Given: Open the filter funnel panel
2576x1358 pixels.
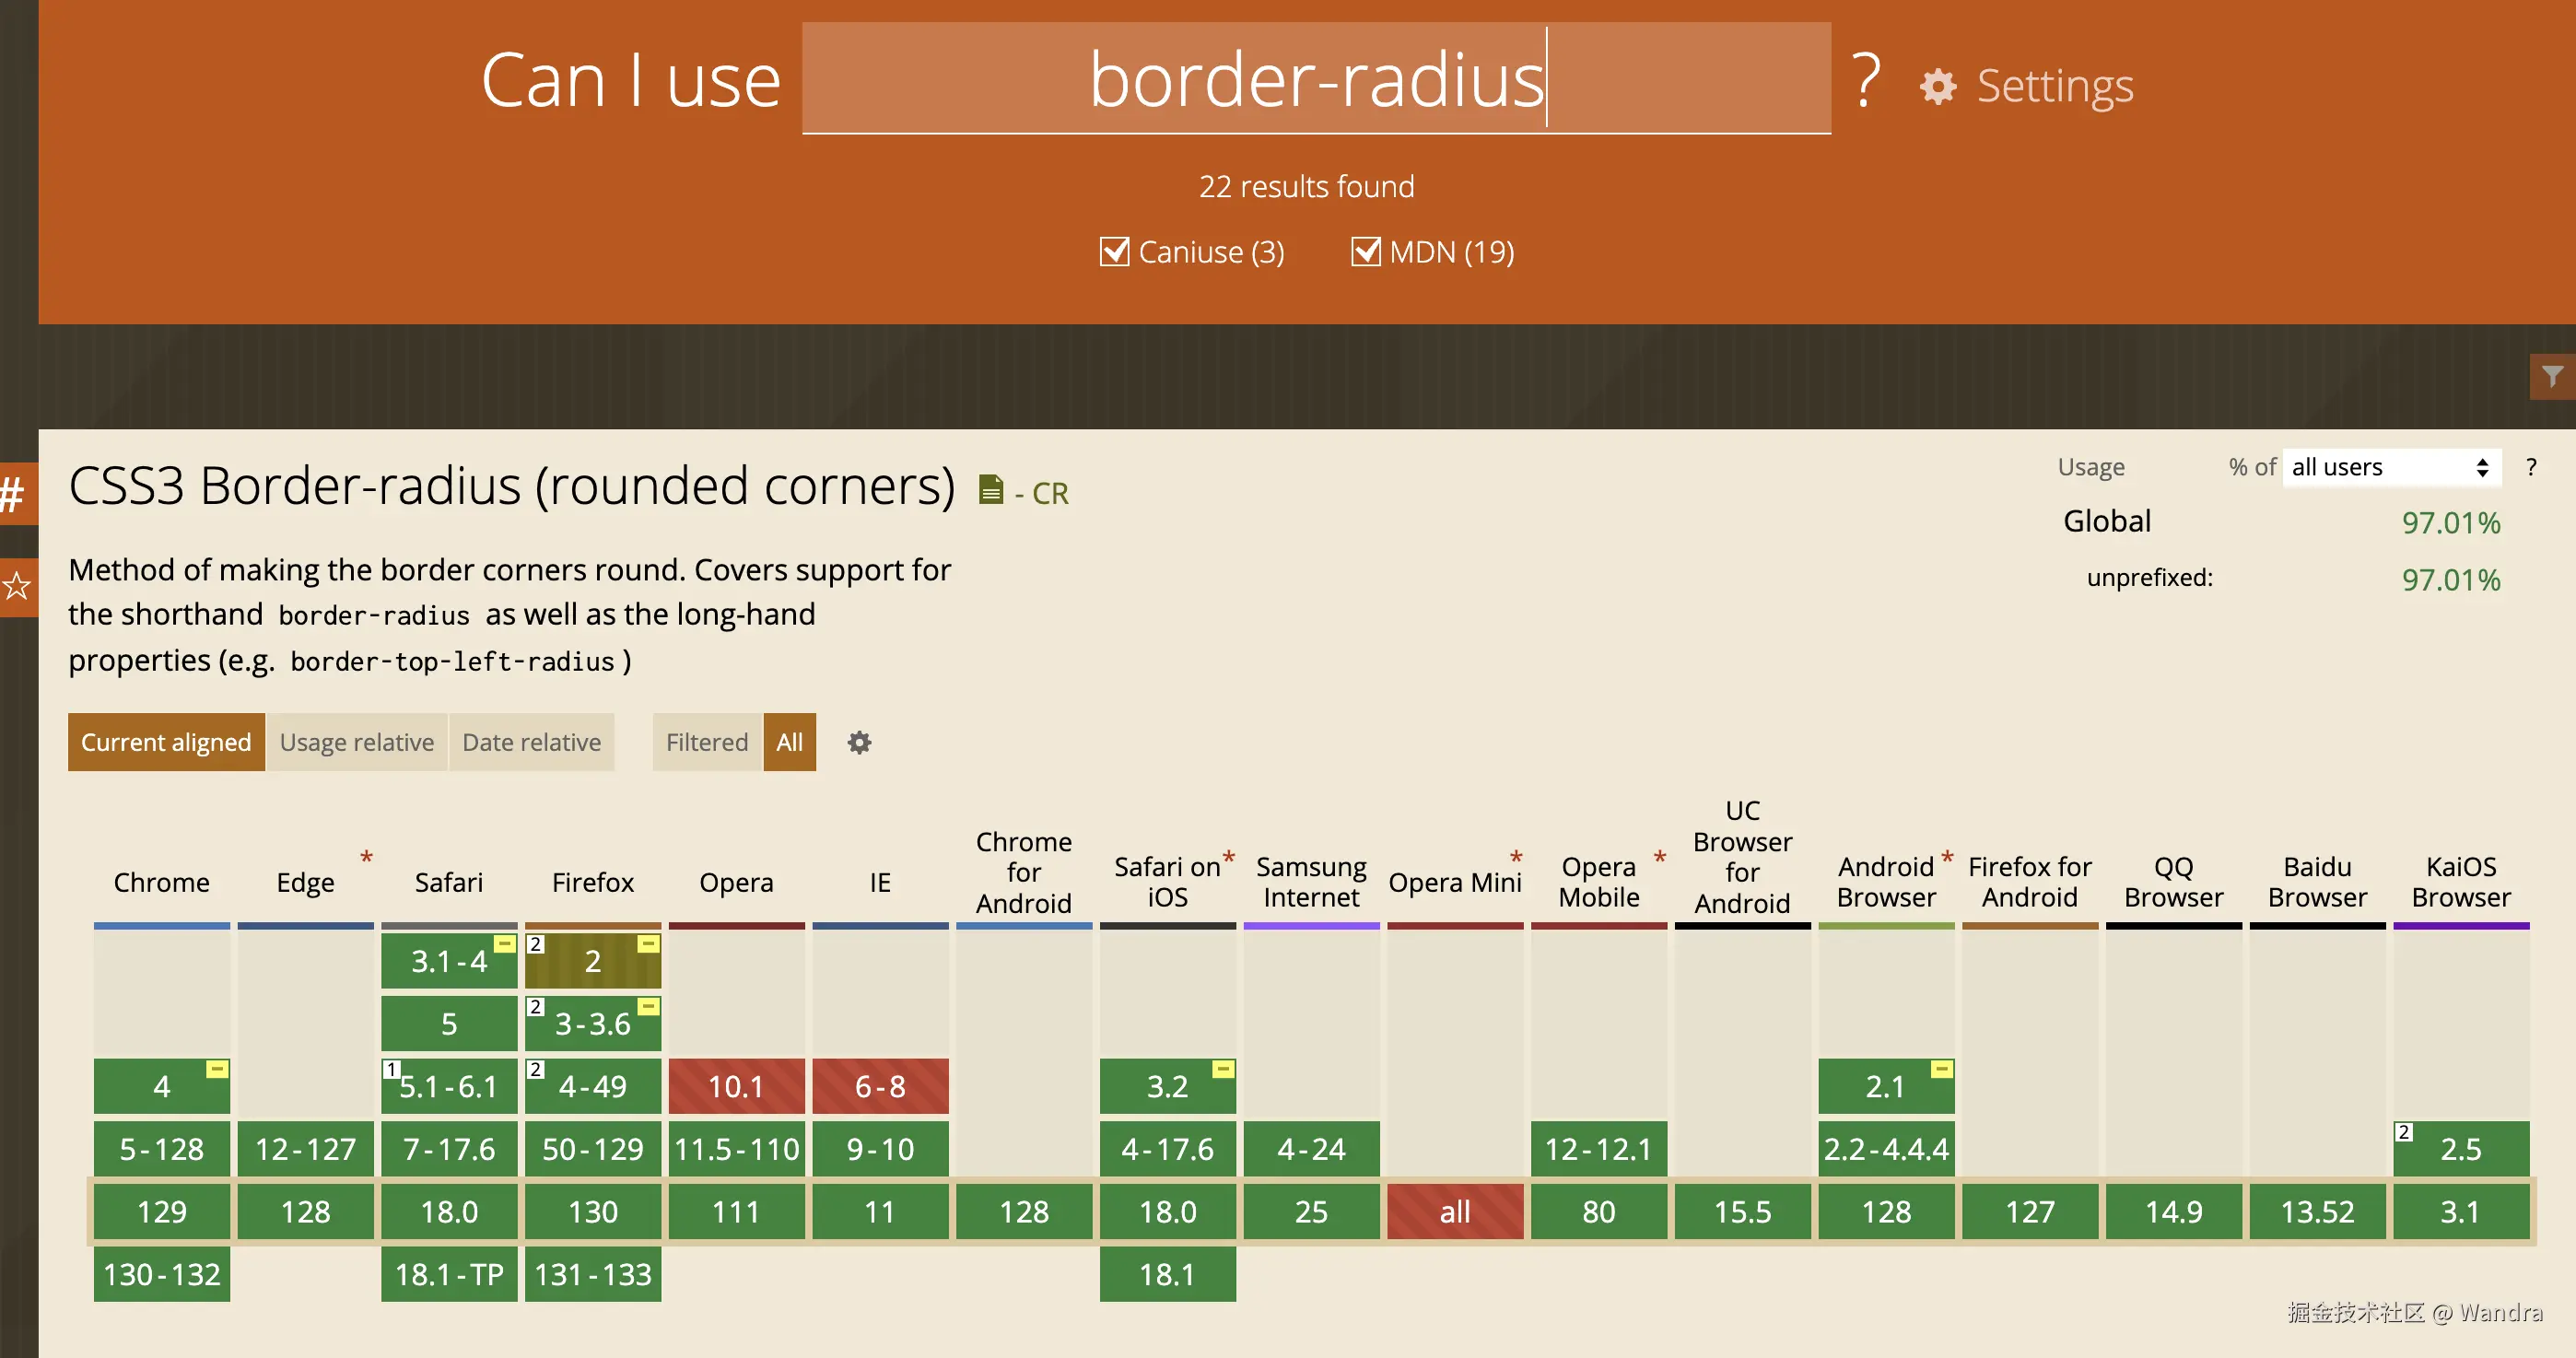Looking at the screenshot, I should coord(2553,376).
